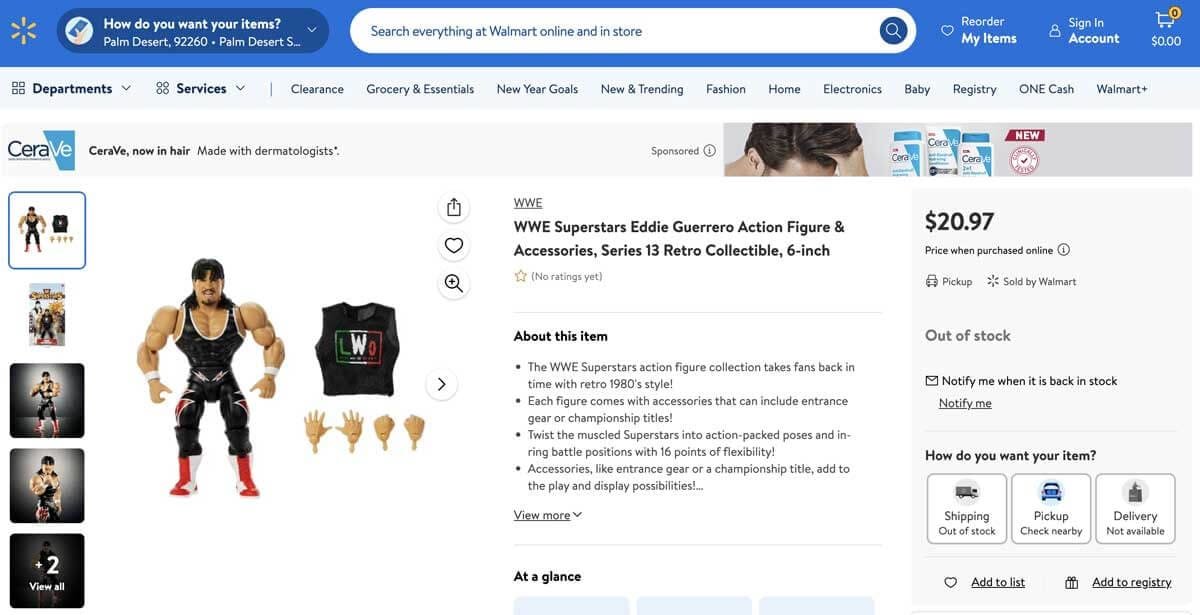Viewport: 1200px width, 615px height.
Task: Click the Notify me link
Action: [x=964, y=402]
